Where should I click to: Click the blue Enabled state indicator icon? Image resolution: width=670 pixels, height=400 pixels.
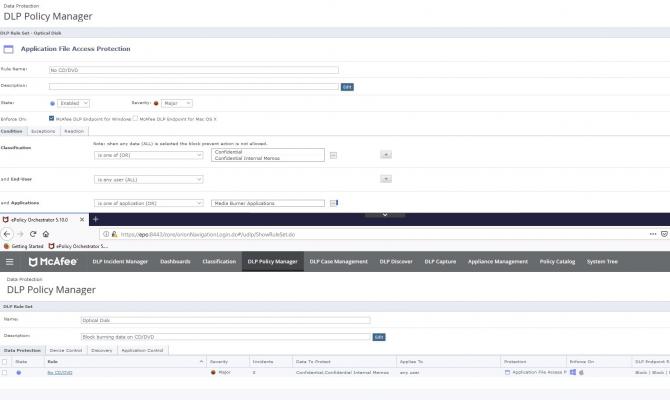[53, 103]
